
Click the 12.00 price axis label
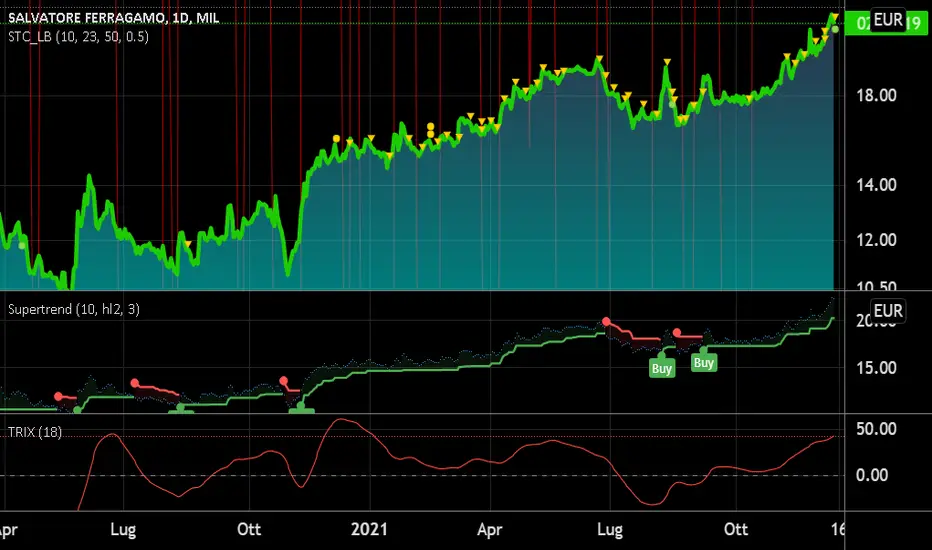[876, 240]
